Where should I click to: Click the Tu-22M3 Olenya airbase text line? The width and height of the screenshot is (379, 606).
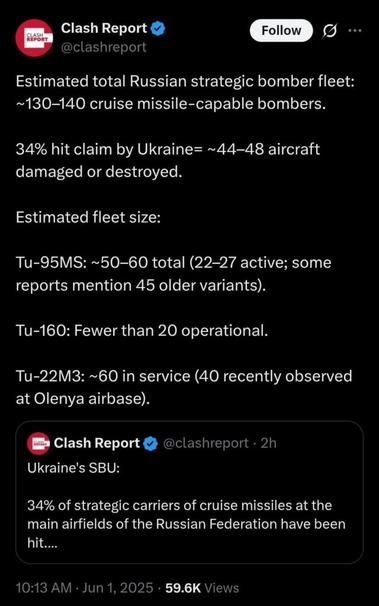point(184,387)
